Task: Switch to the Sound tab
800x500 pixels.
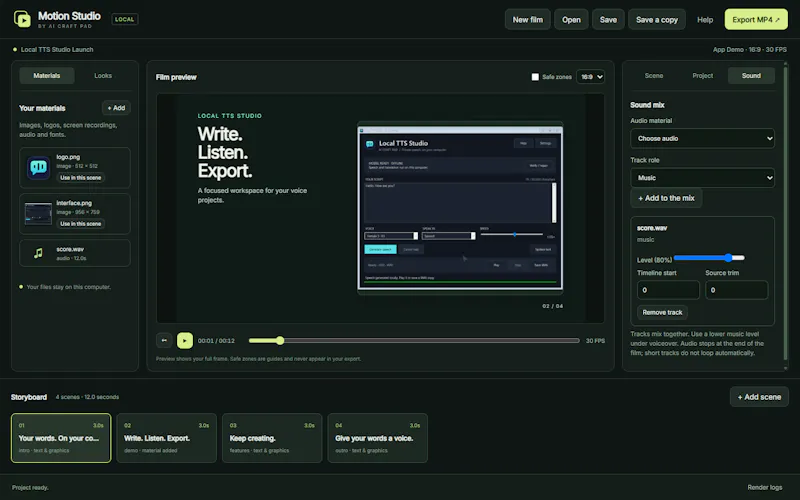Action: click(x=751, y=76)
